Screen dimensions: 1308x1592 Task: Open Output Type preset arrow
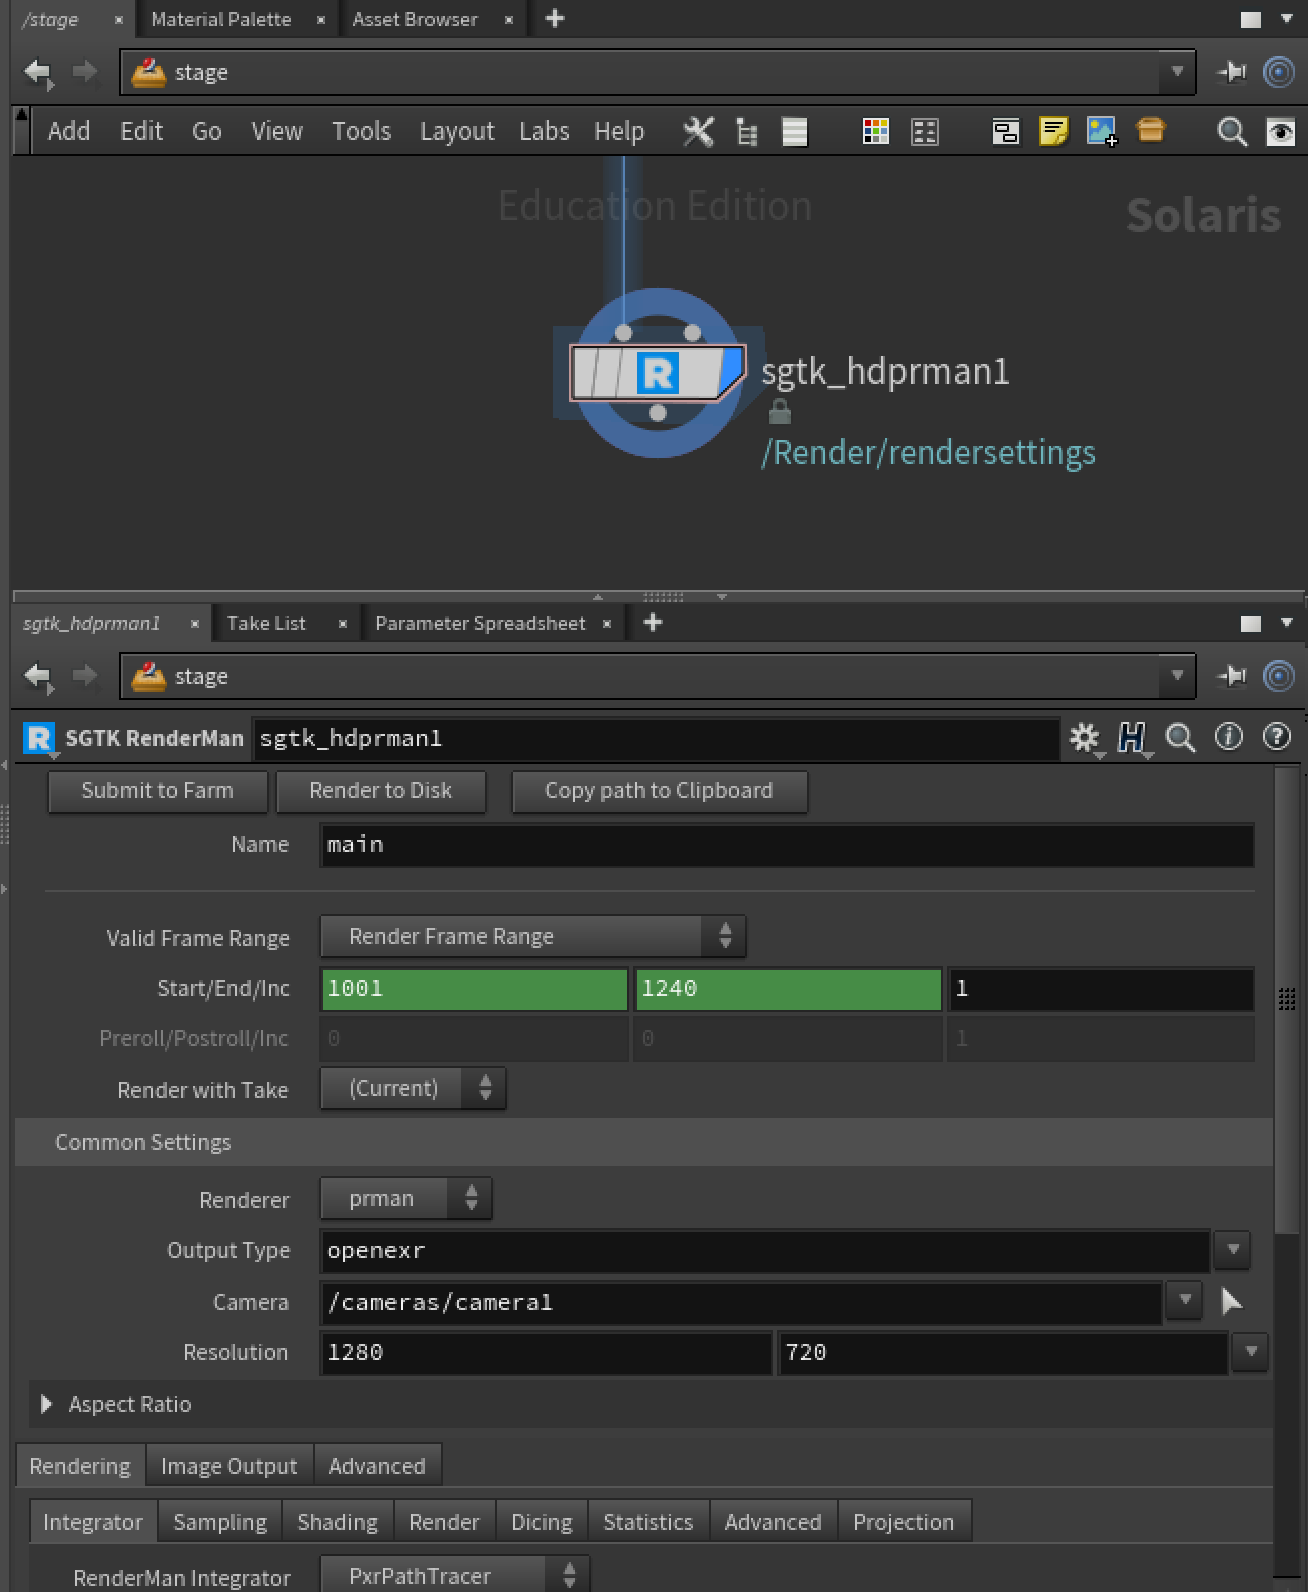click(1233, 1250)
